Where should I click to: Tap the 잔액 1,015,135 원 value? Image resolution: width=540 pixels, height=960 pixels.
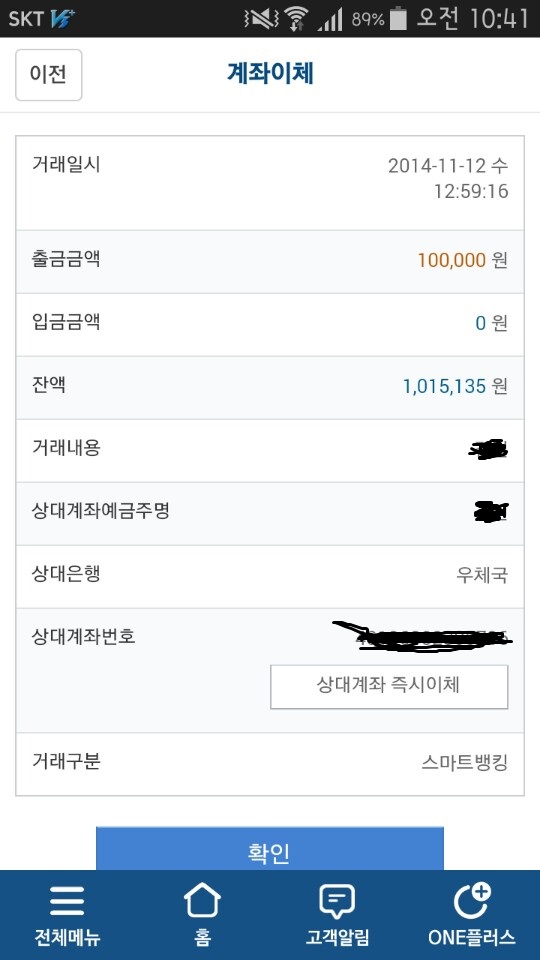point(455,386)
